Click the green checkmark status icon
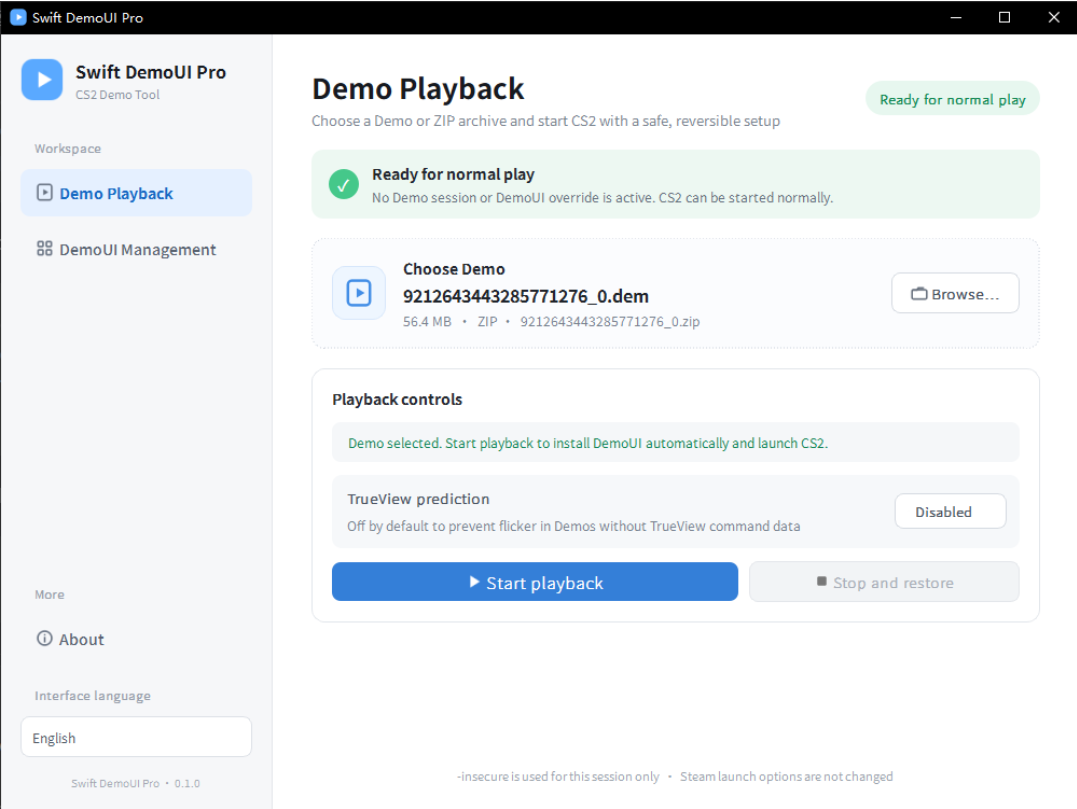The width and height of the screenshot is (1077, 809). (343, 184)
